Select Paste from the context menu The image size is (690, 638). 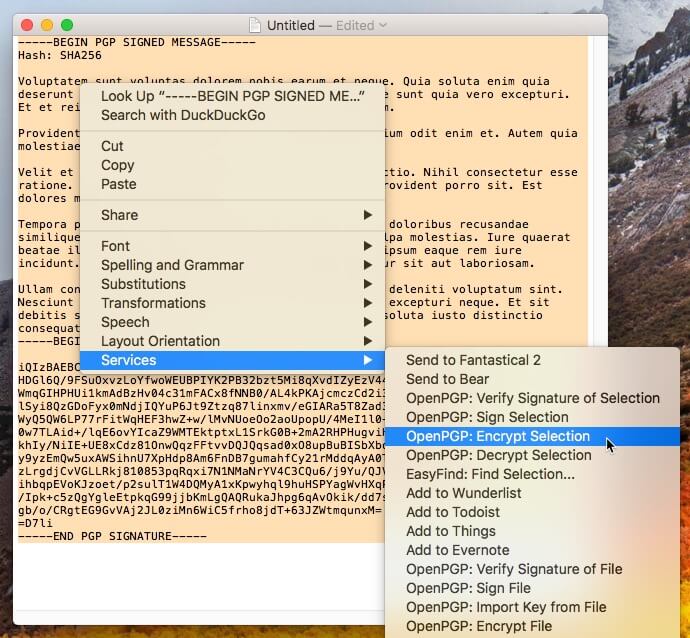coord(232,184)
